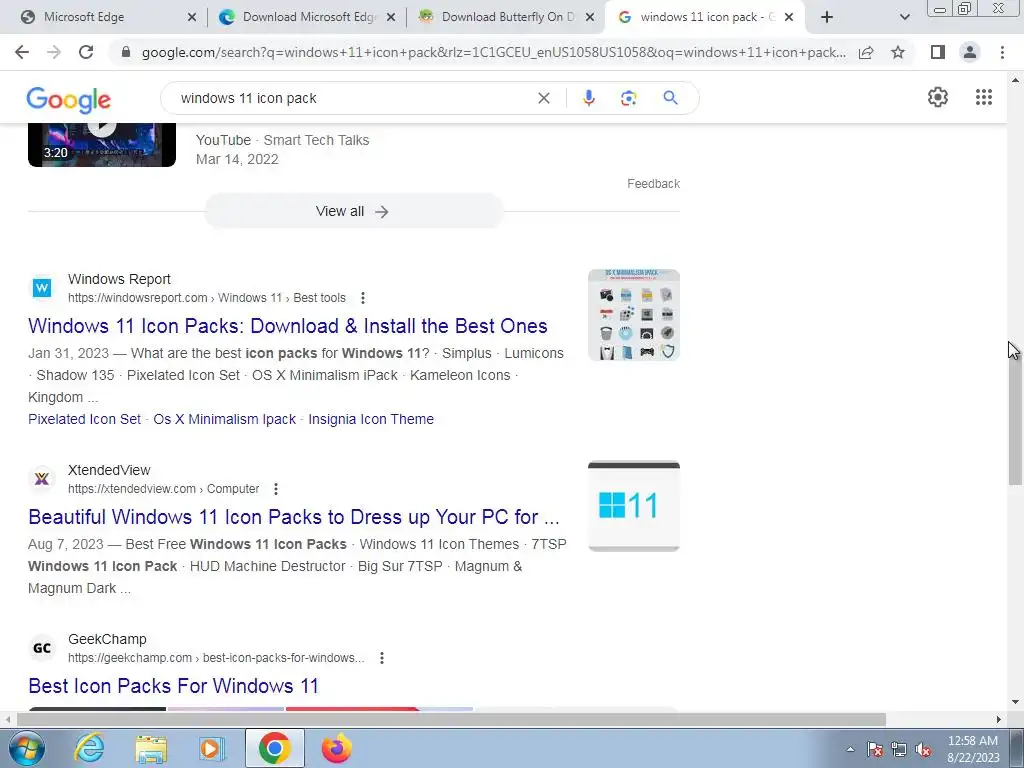
Task: Click the address bar URL
Action: tap(493, 52)
